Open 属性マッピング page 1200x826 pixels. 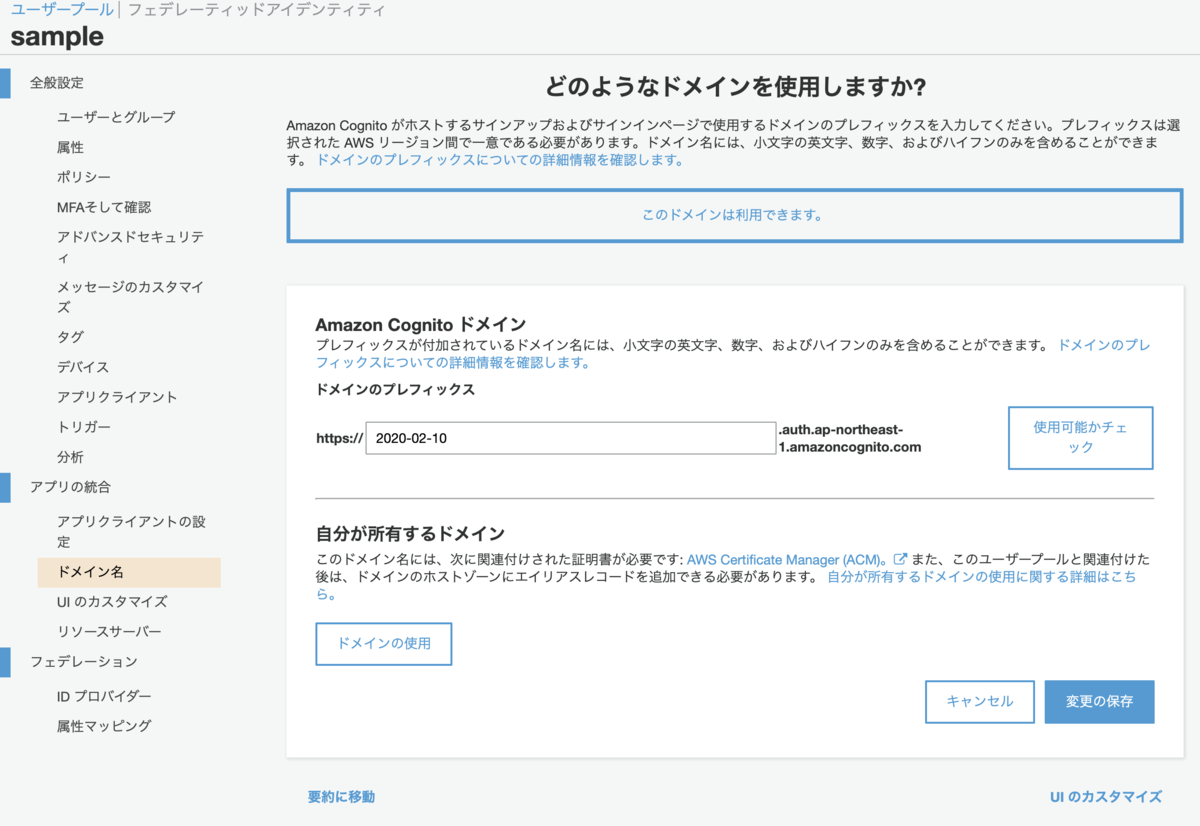(104, 726)
